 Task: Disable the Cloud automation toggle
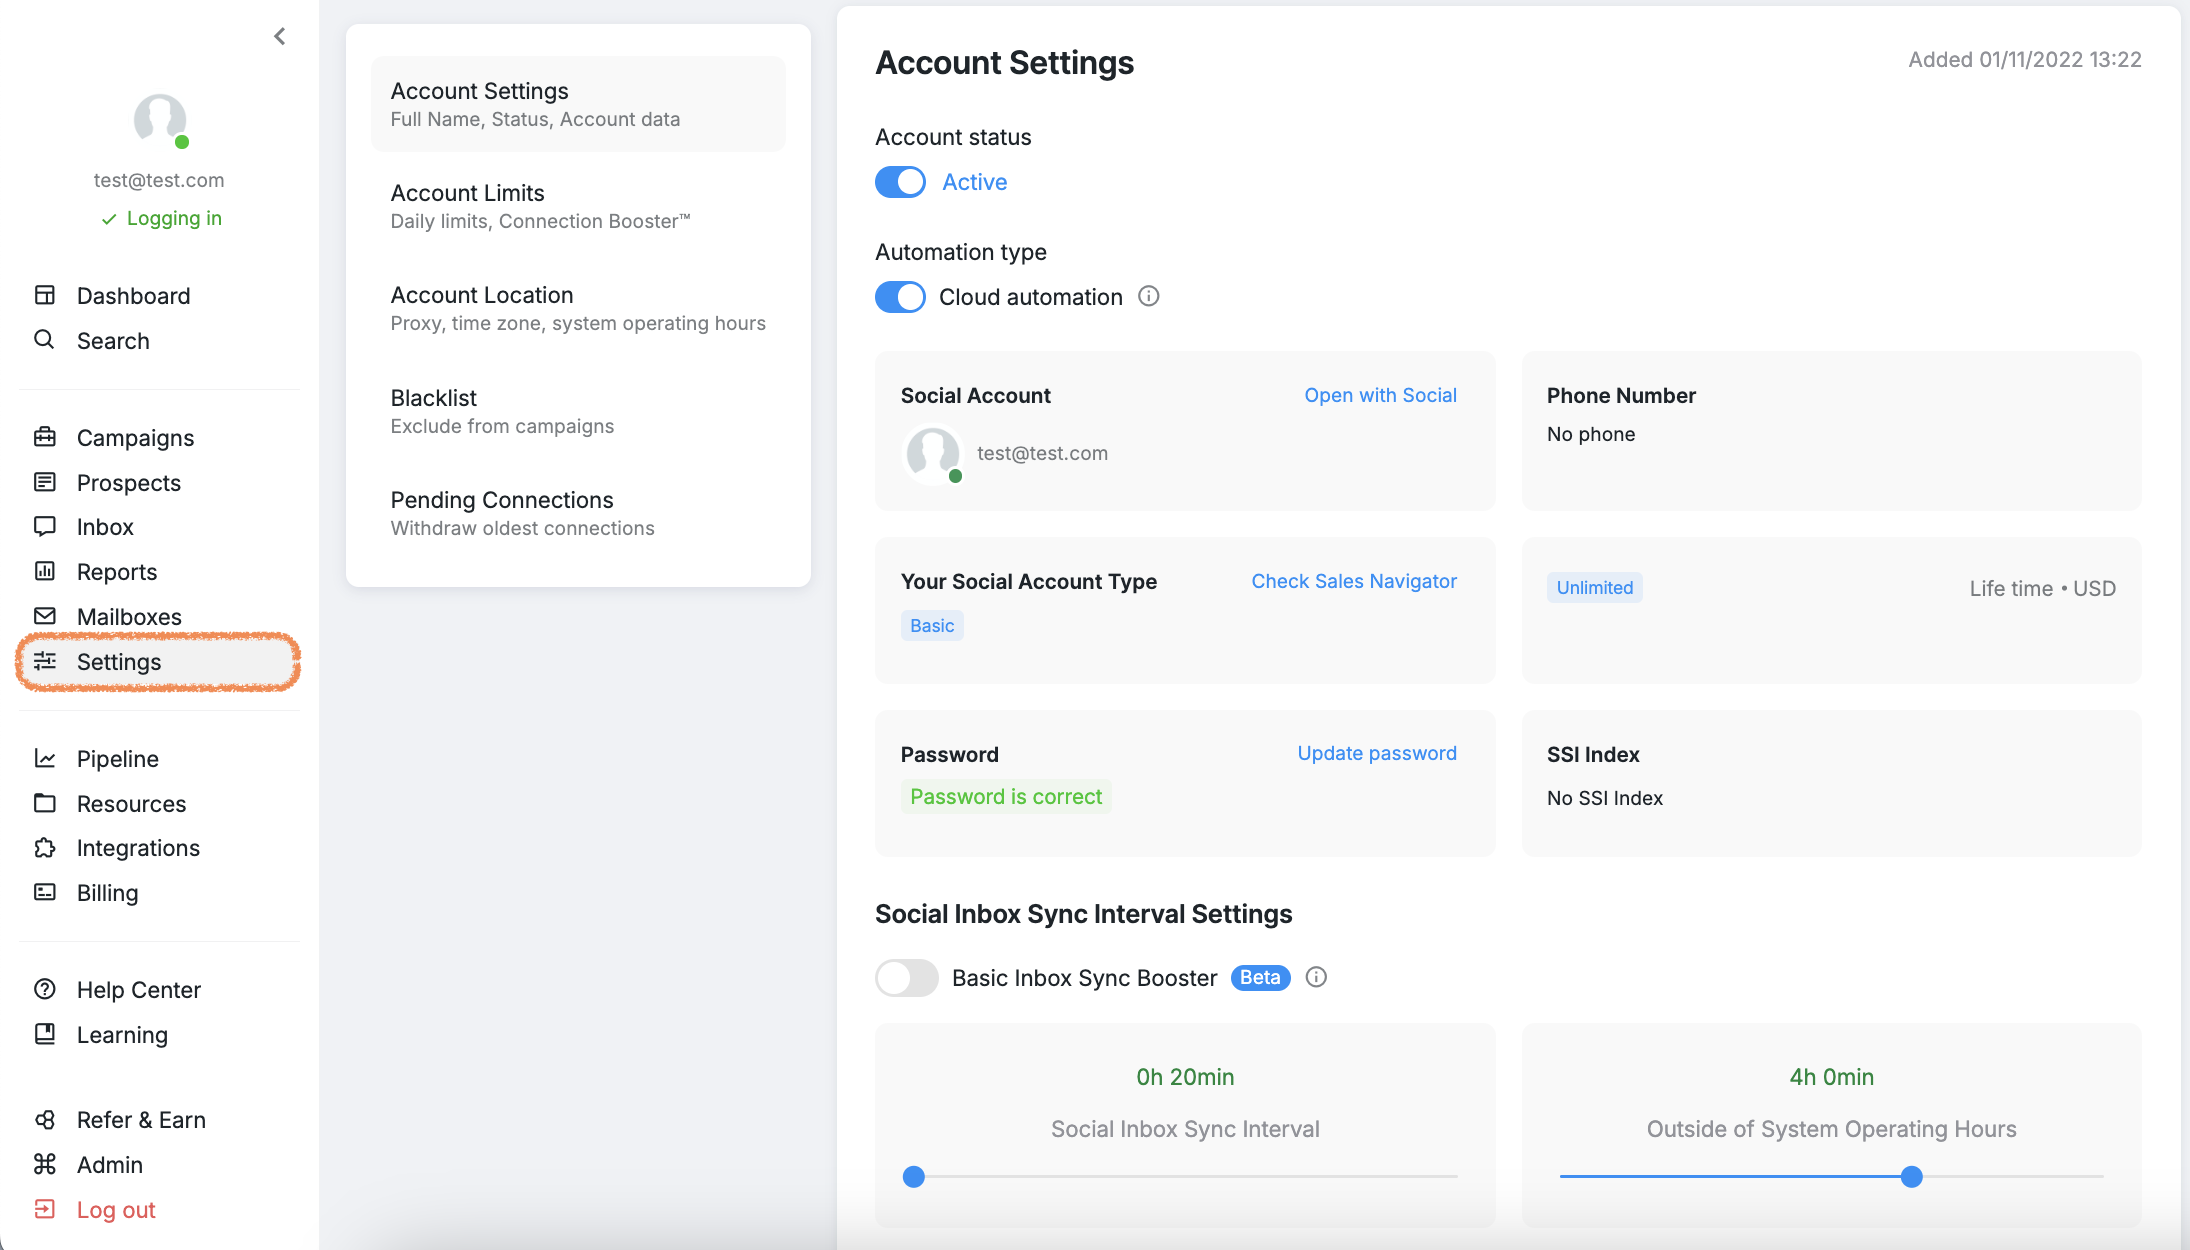[x=900, y=297]
